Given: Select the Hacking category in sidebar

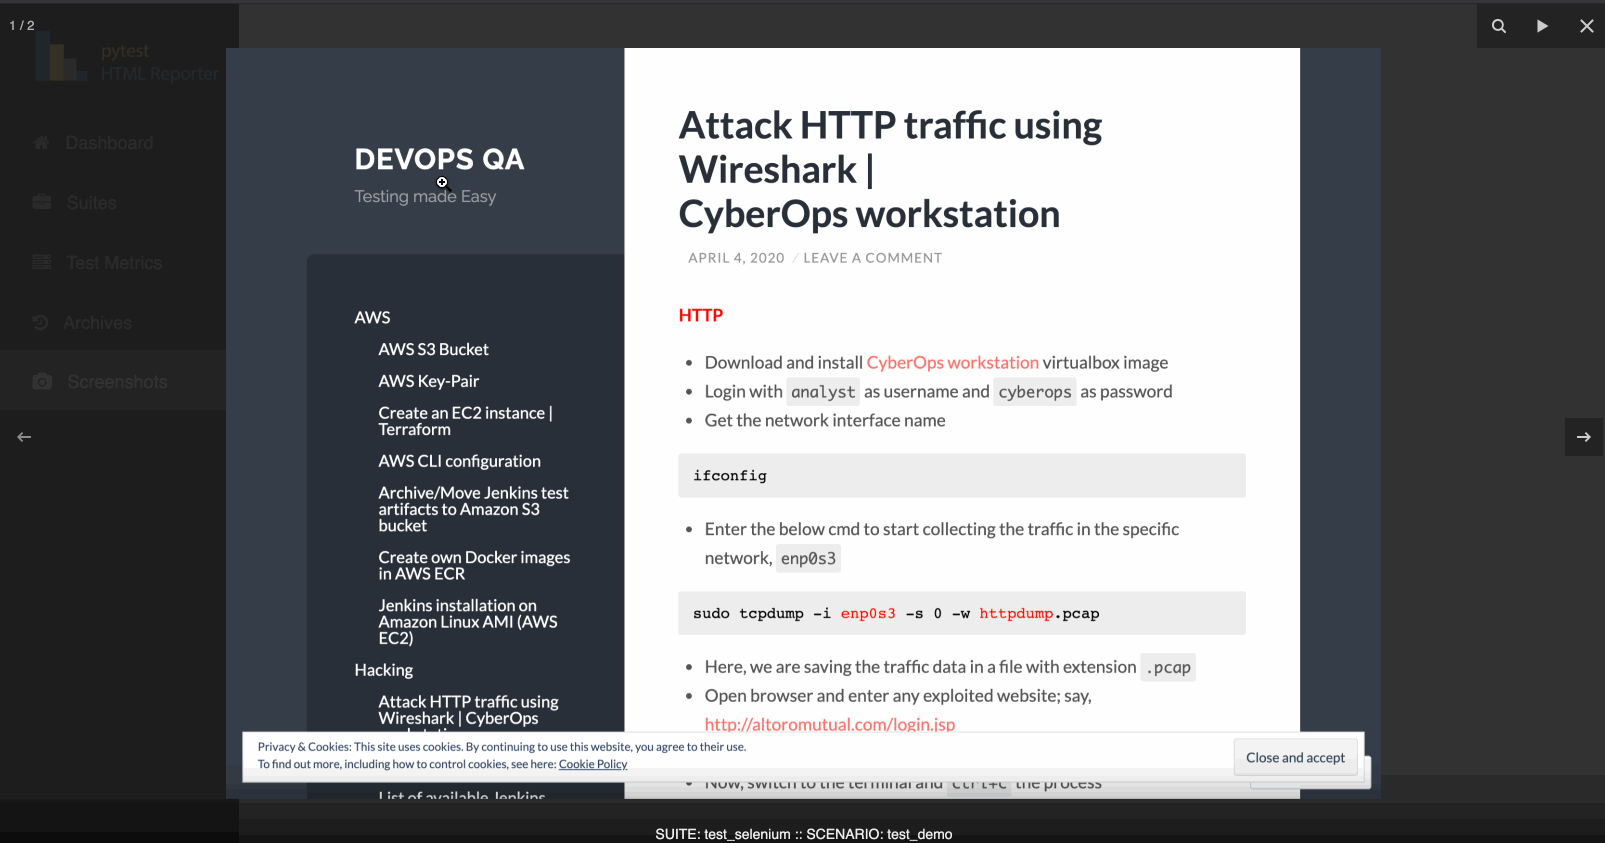Looking at the screenshot, I should coord(383,670).
